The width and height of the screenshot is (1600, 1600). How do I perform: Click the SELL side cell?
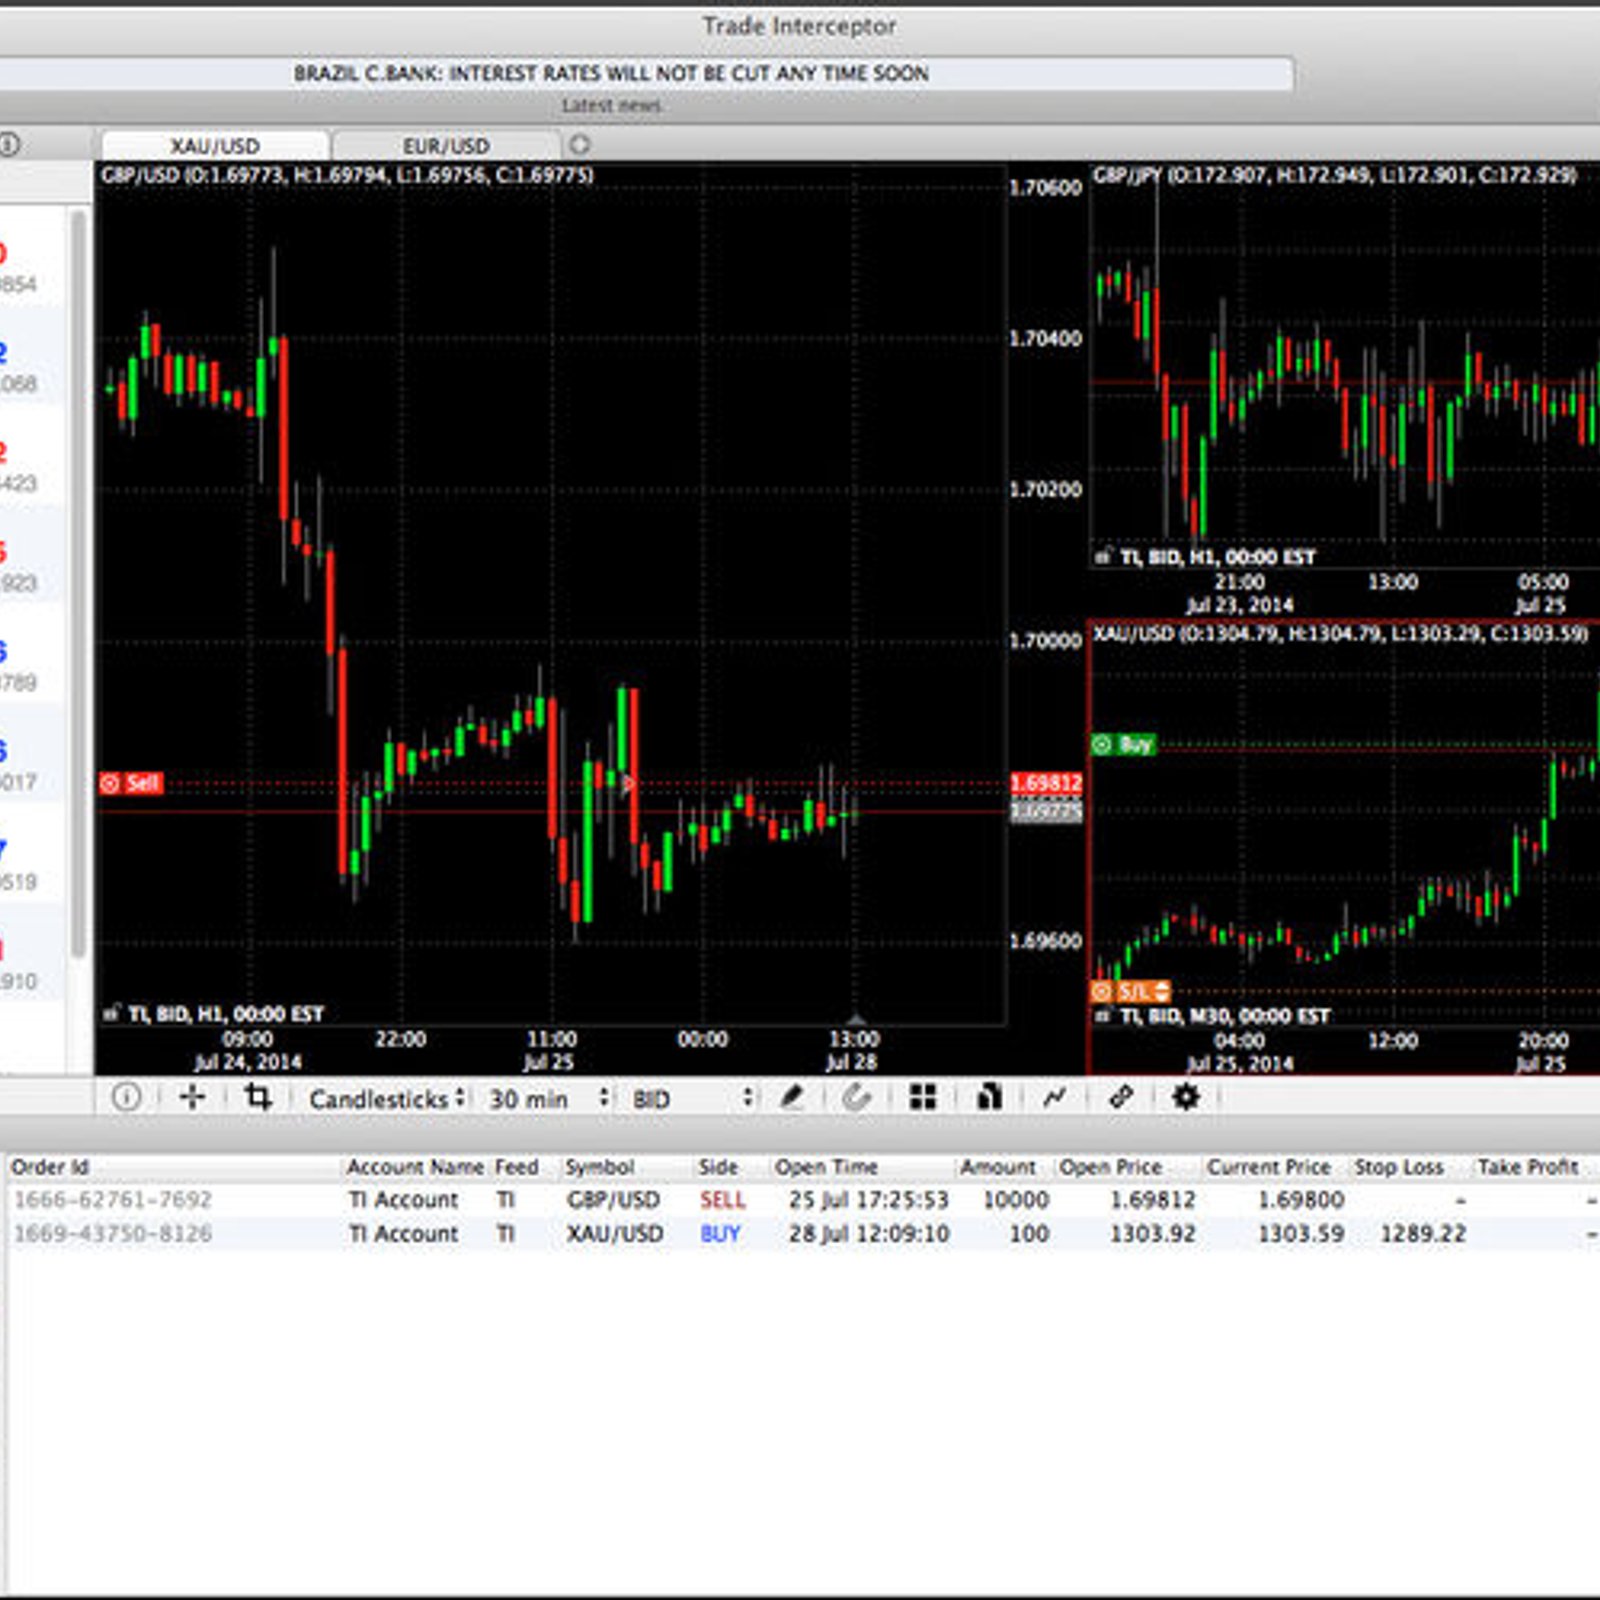722,1199
